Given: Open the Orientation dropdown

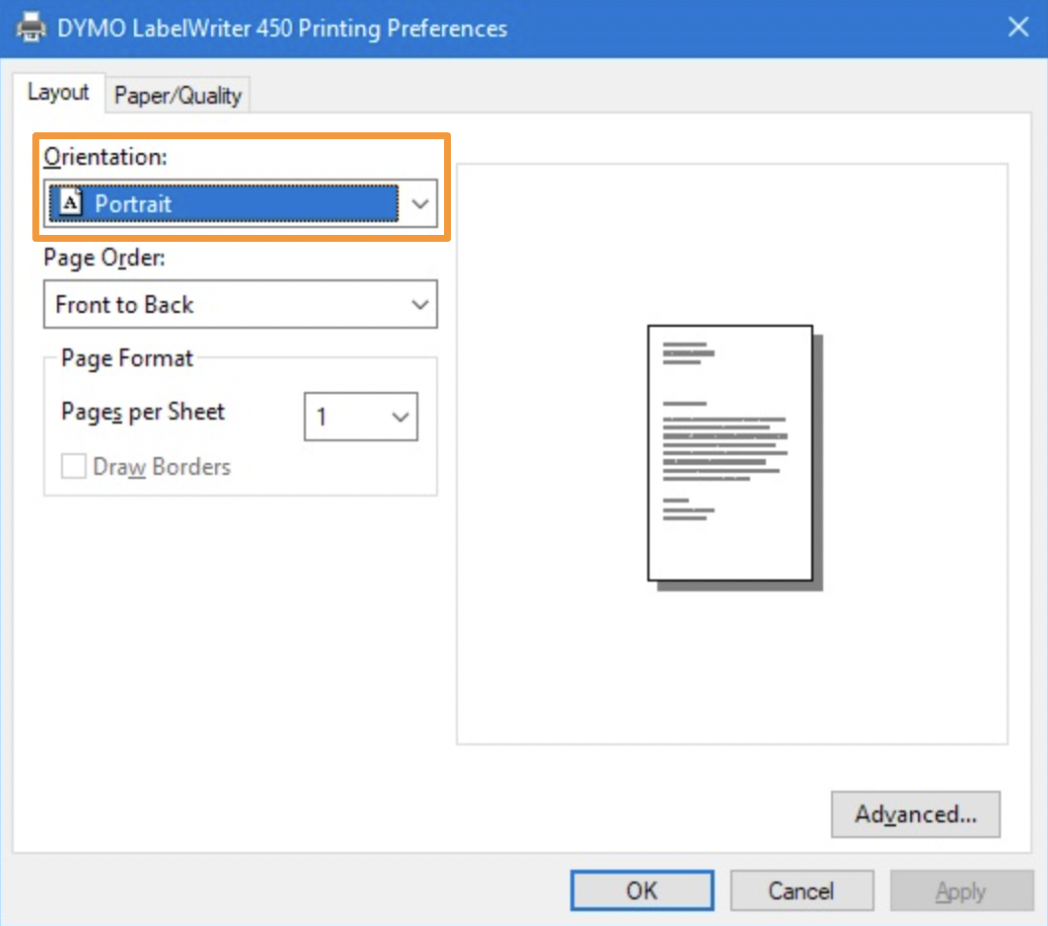Looking at the screenshot, I should click(241, 203).
